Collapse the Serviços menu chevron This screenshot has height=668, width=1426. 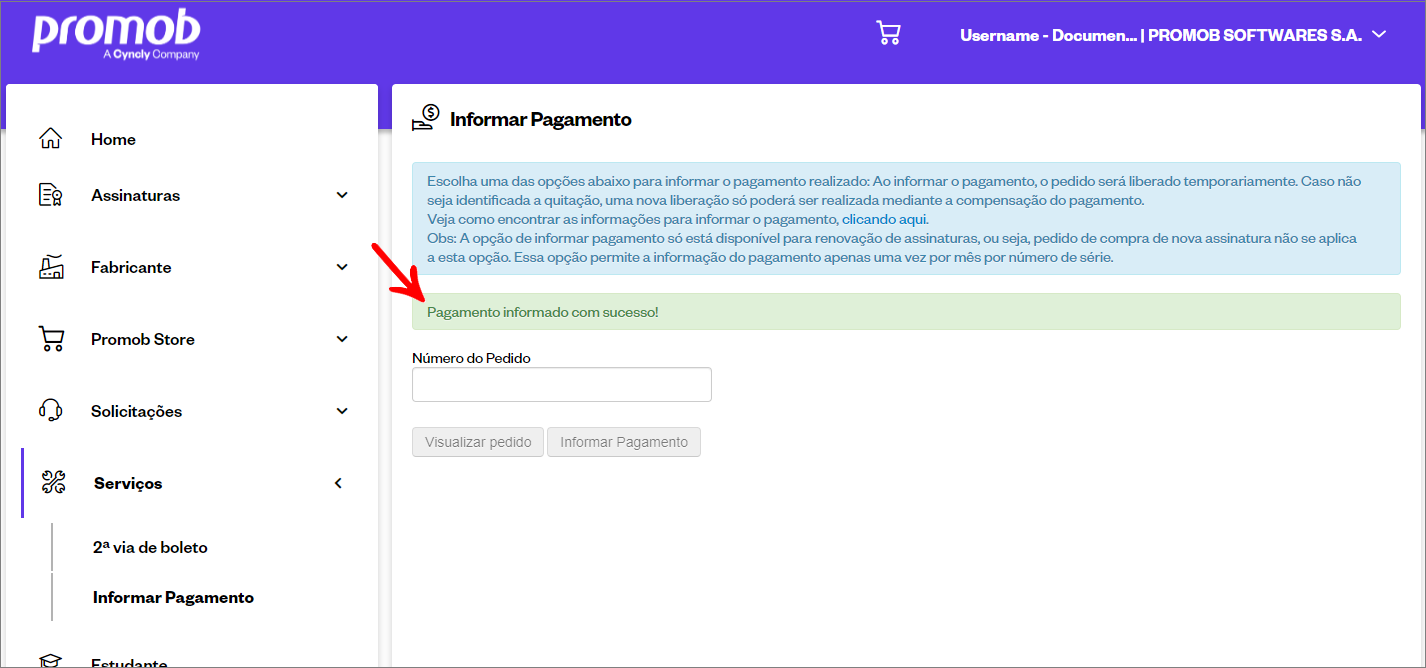click(x=338, y=483)
